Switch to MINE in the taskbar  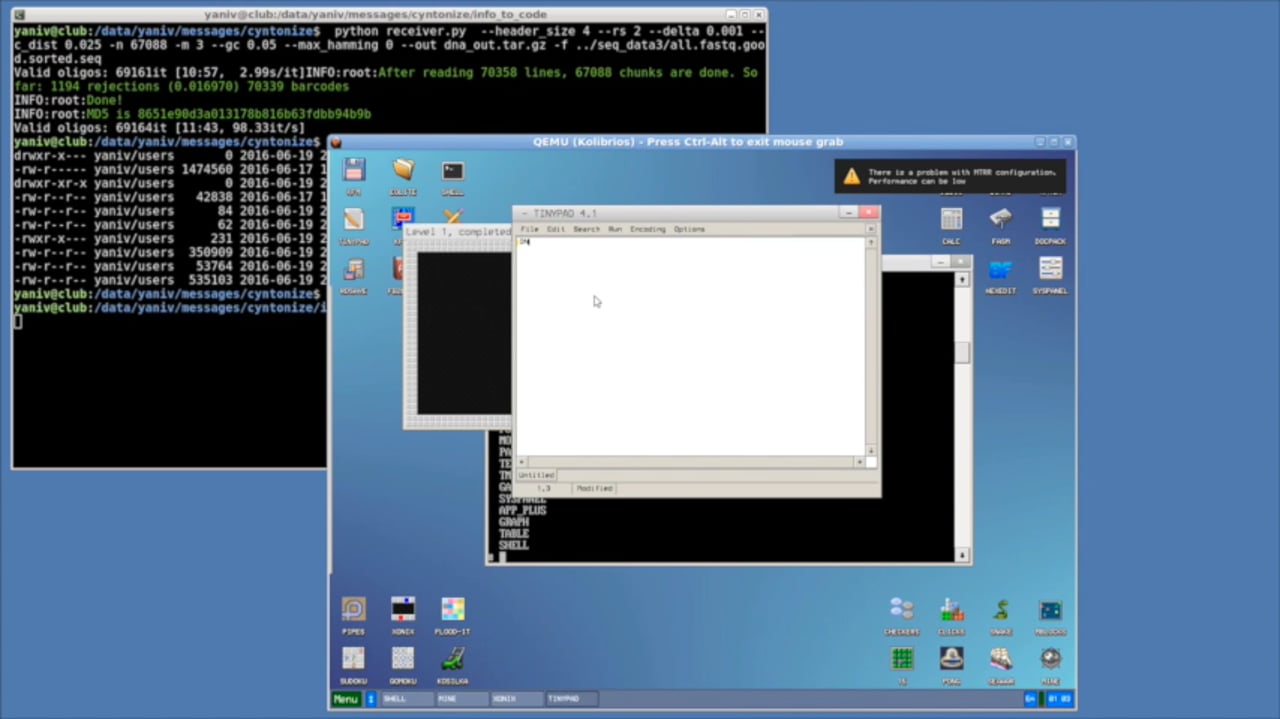(462, 699)
